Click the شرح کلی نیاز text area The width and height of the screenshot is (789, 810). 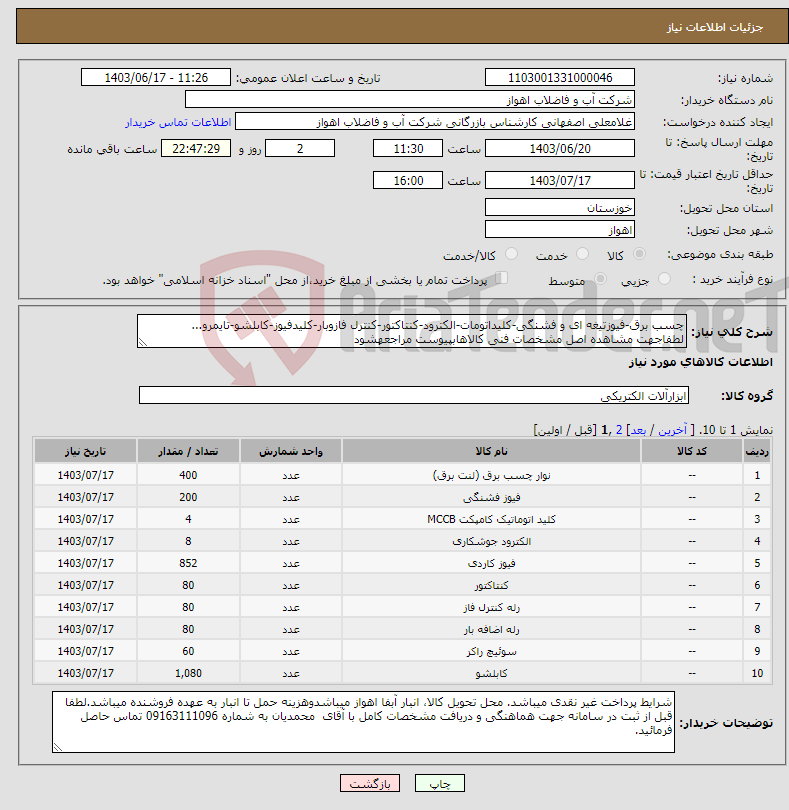pos(412,332)
